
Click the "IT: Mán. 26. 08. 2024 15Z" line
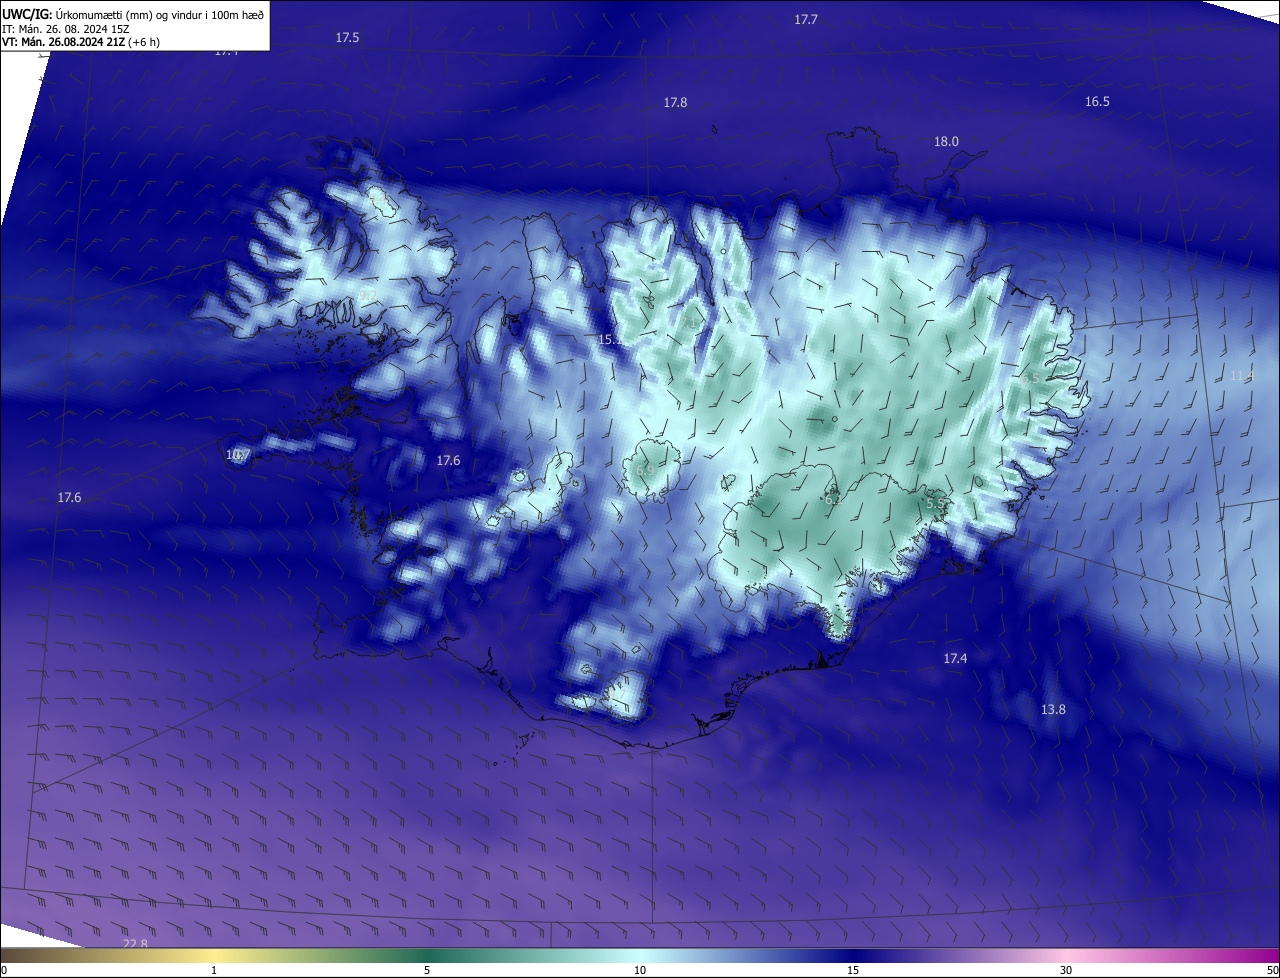[64, 29]
